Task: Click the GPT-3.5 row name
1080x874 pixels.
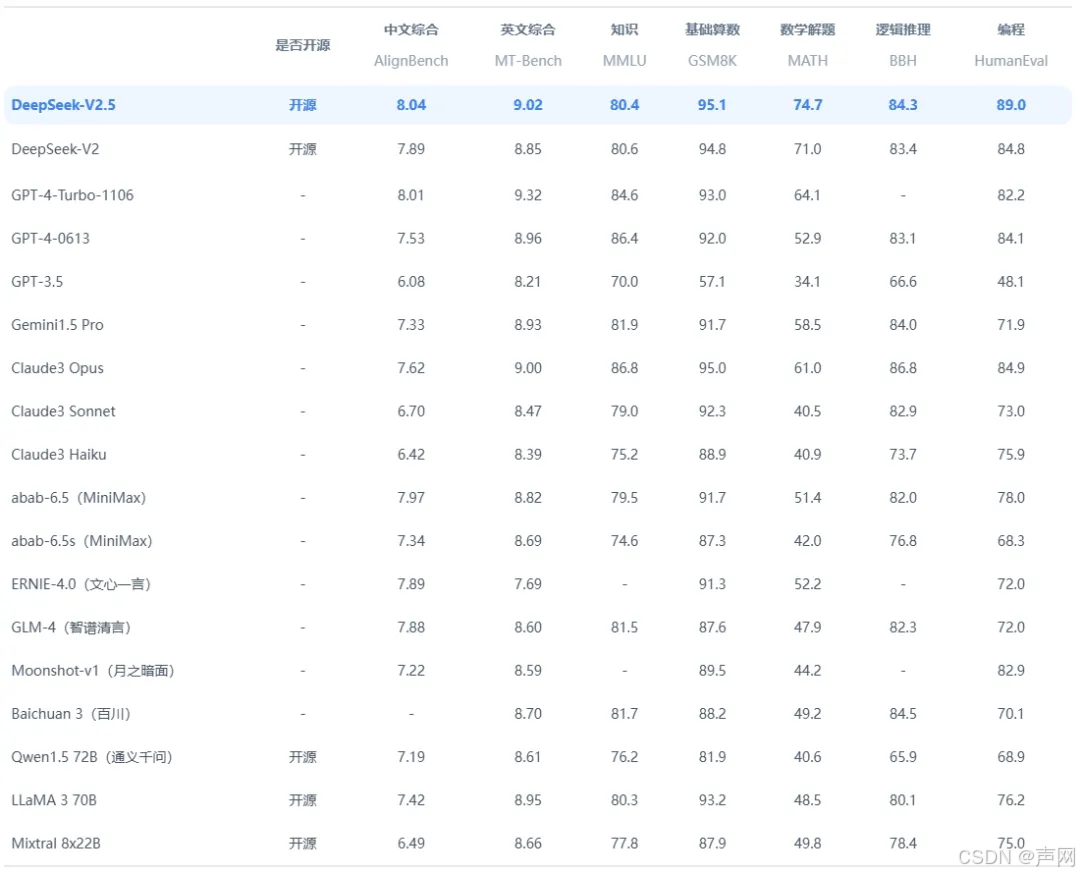Action: click(x=37, y=282)
